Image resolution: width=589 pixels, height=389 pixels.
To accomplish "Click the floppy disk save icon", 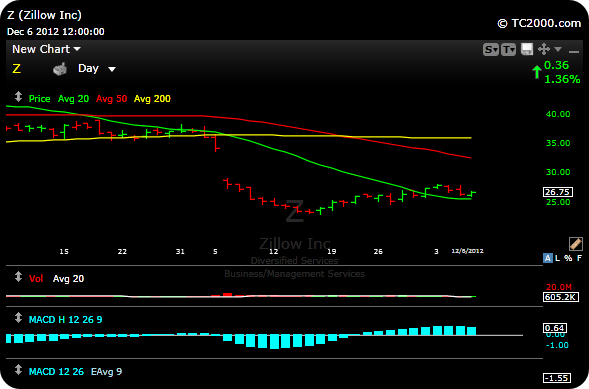I will click(x=527, y=49).
